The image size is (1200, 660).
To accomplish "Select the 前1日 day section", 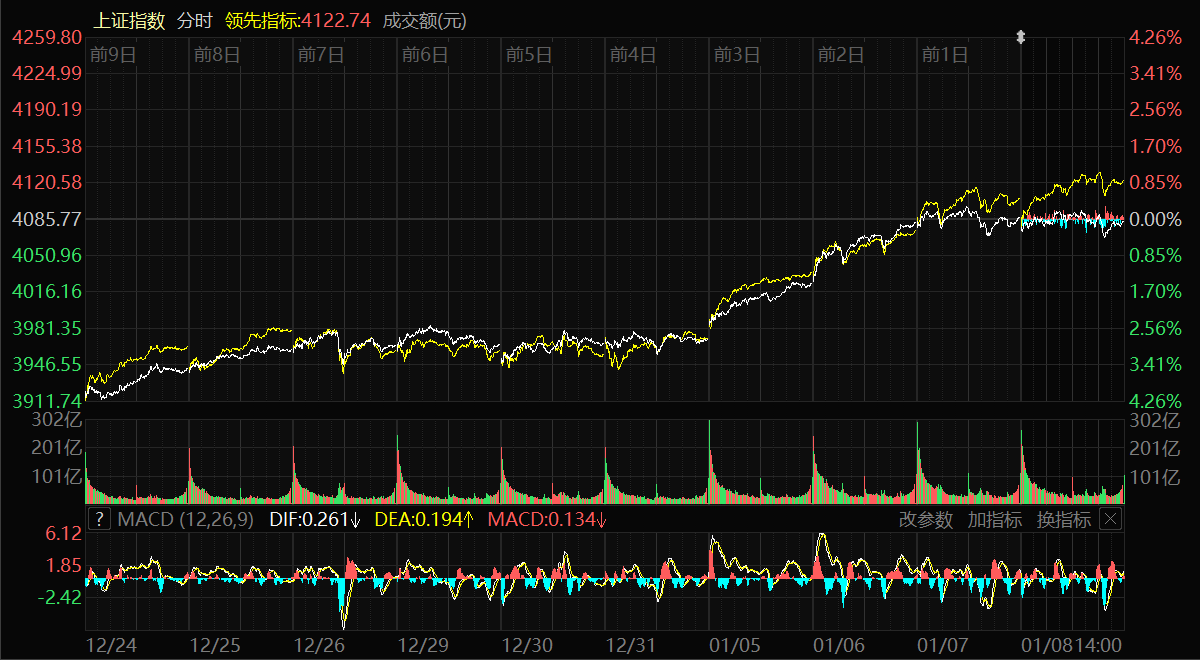I will [945, 55].
